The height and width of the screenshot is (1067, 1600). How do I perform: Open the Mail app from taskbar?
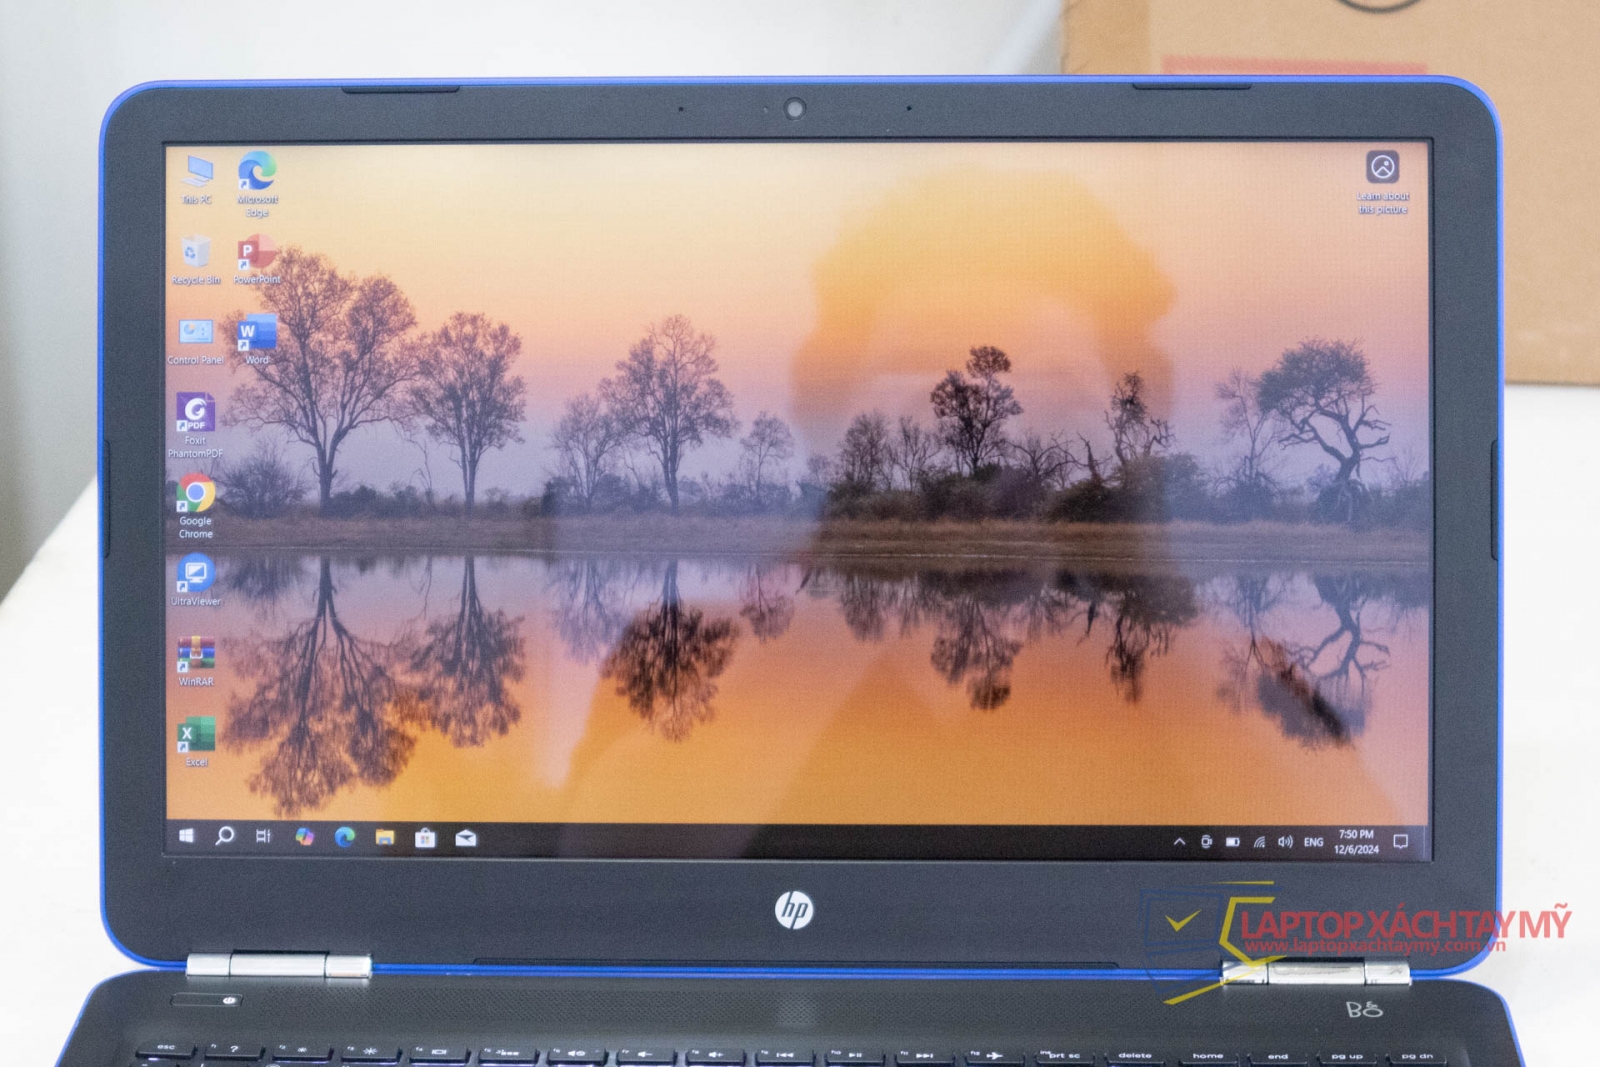(466, 838)
